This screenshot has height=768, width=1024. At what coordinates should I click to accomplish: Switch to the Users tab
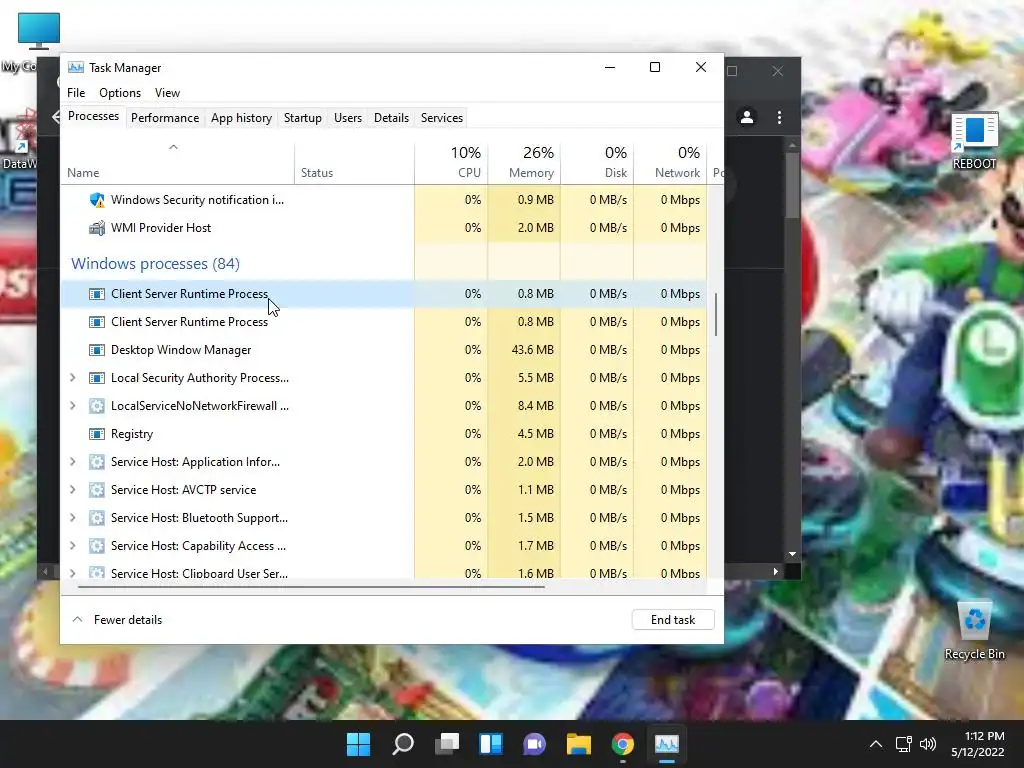(x=347, y=118)
